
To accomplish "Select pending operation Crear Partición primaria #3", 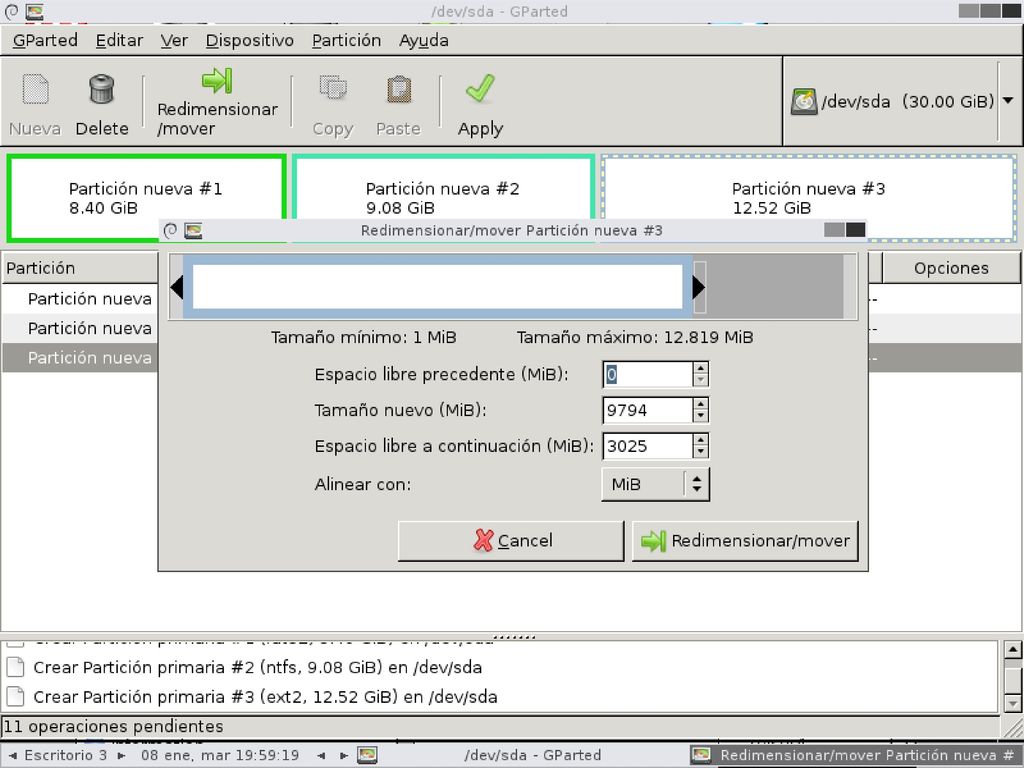I will [265, 697].
